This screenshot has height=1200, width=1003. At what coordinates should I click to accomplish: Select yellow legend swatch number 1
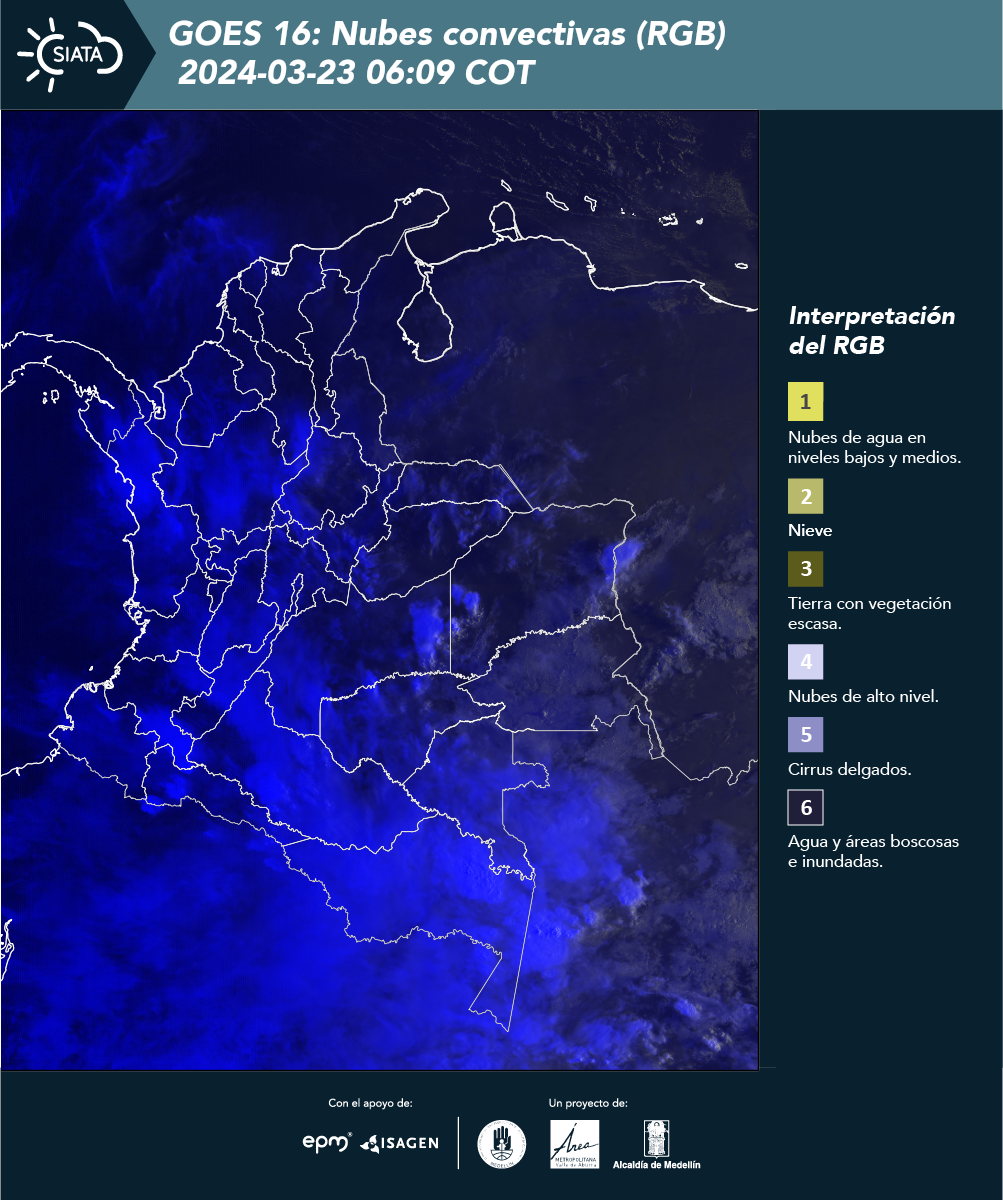805,402
